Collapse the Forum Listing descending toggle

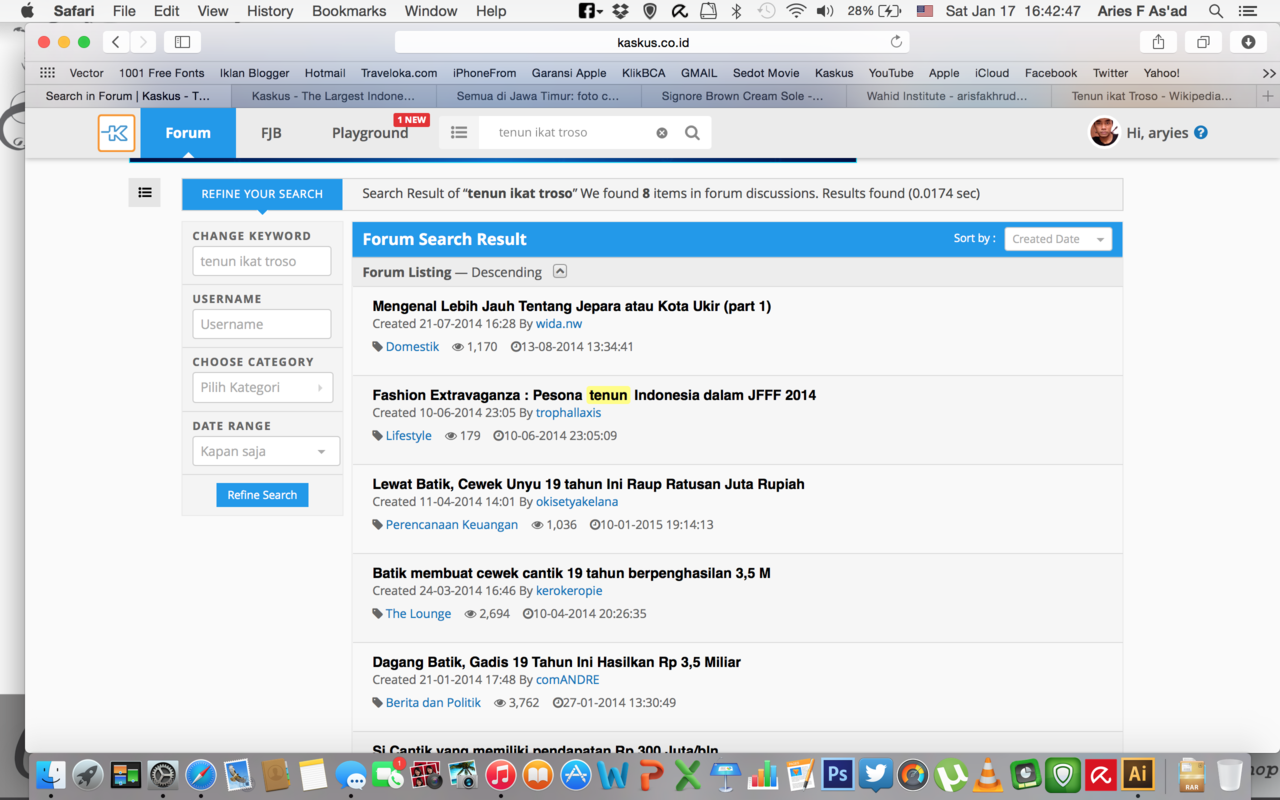click(560, 271)
